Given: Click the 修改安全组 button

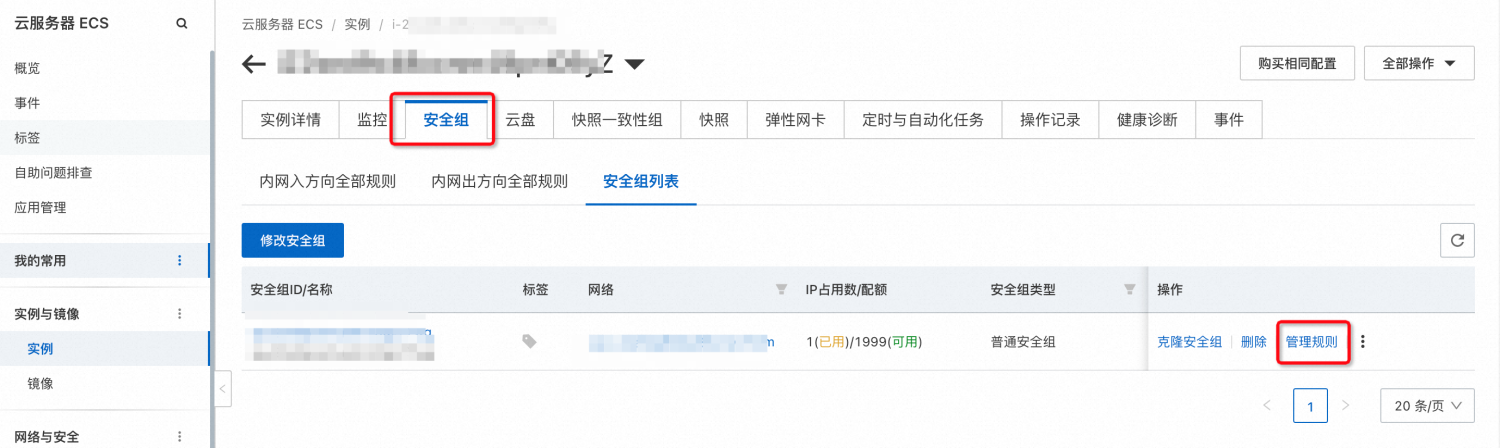Looking at the screenshot, I should coord(292,240).
